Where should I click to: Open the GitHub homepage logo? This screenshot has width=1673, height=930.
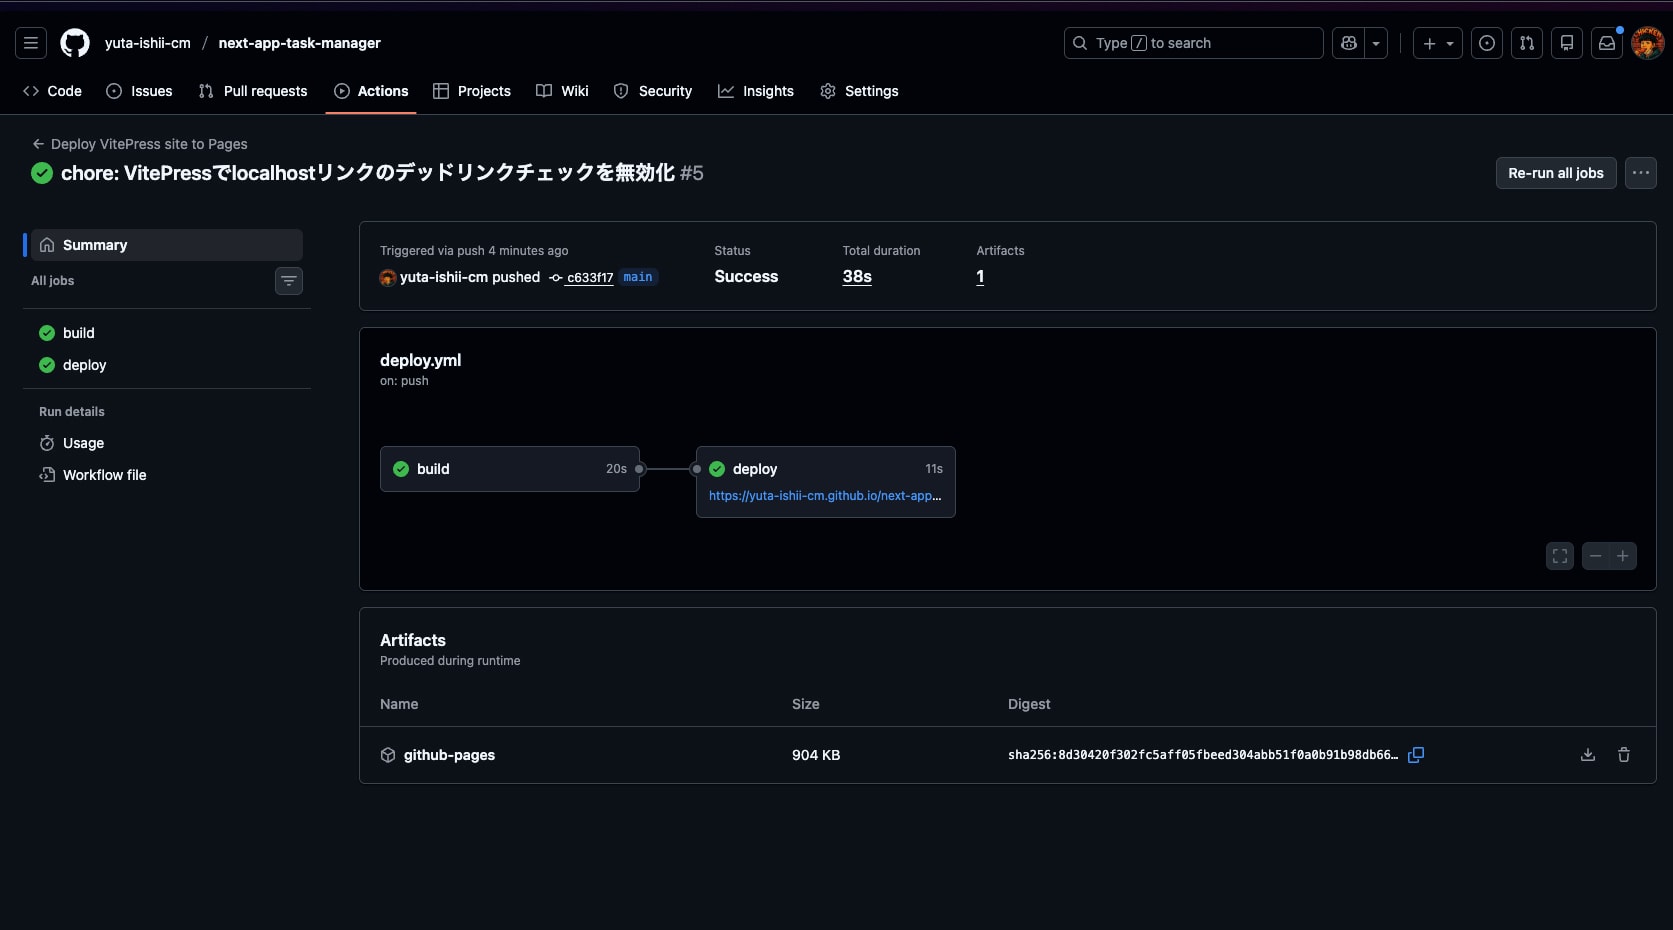[x=75, y=43]
